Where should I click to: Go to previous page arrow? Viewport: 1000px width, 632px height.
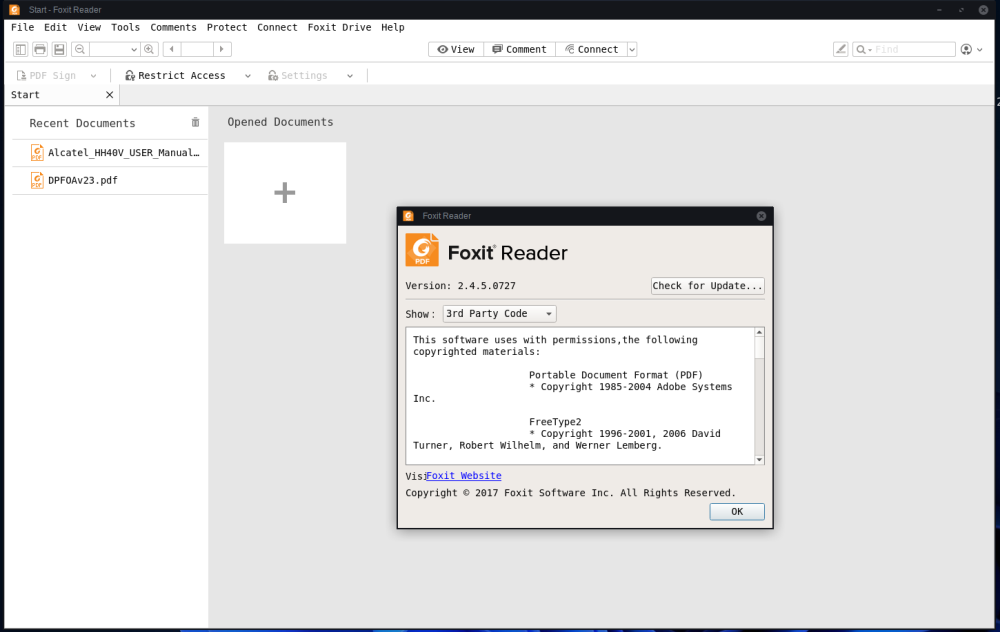172,49
